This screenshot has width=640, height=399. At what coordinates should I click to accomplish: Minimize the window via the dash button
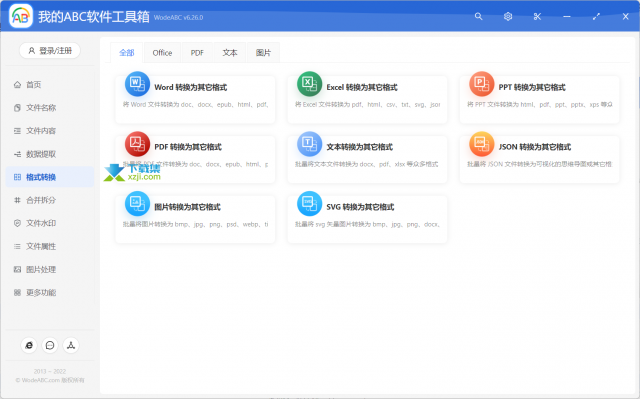tap(567, 16)
